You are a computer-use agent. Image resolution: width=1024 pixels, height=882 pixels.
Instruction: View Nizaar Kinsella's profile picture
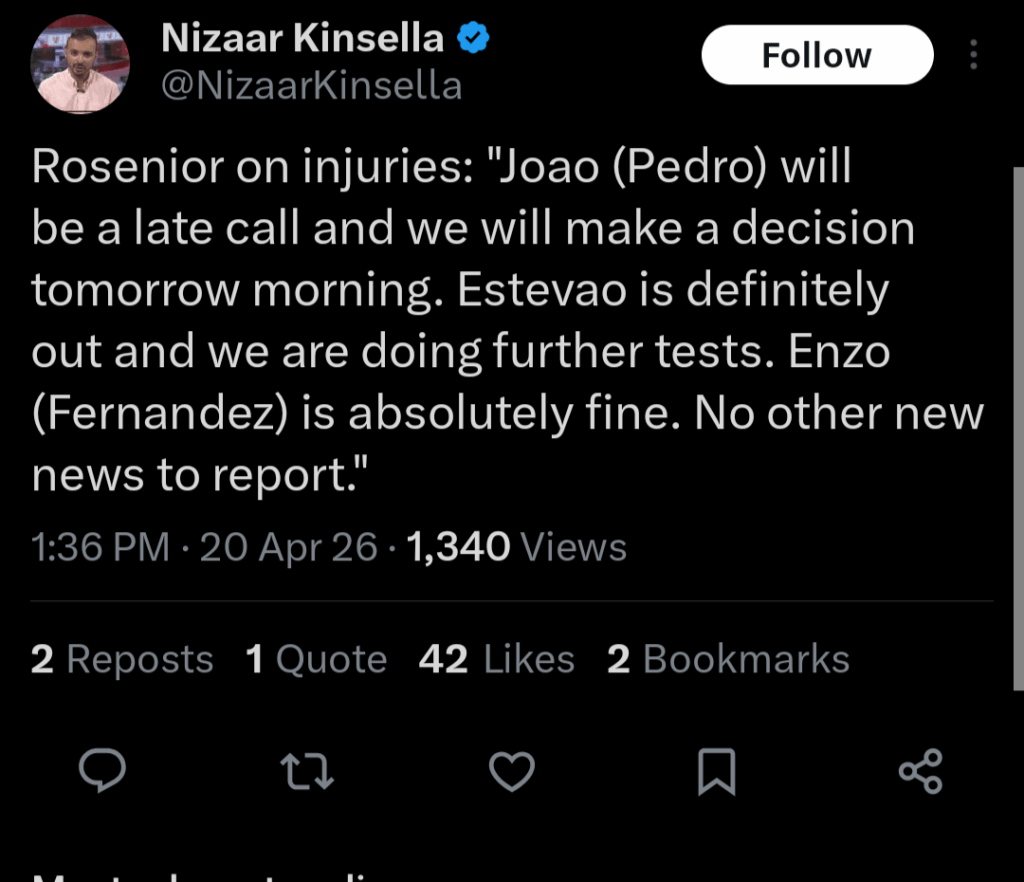tap(80, 62)
